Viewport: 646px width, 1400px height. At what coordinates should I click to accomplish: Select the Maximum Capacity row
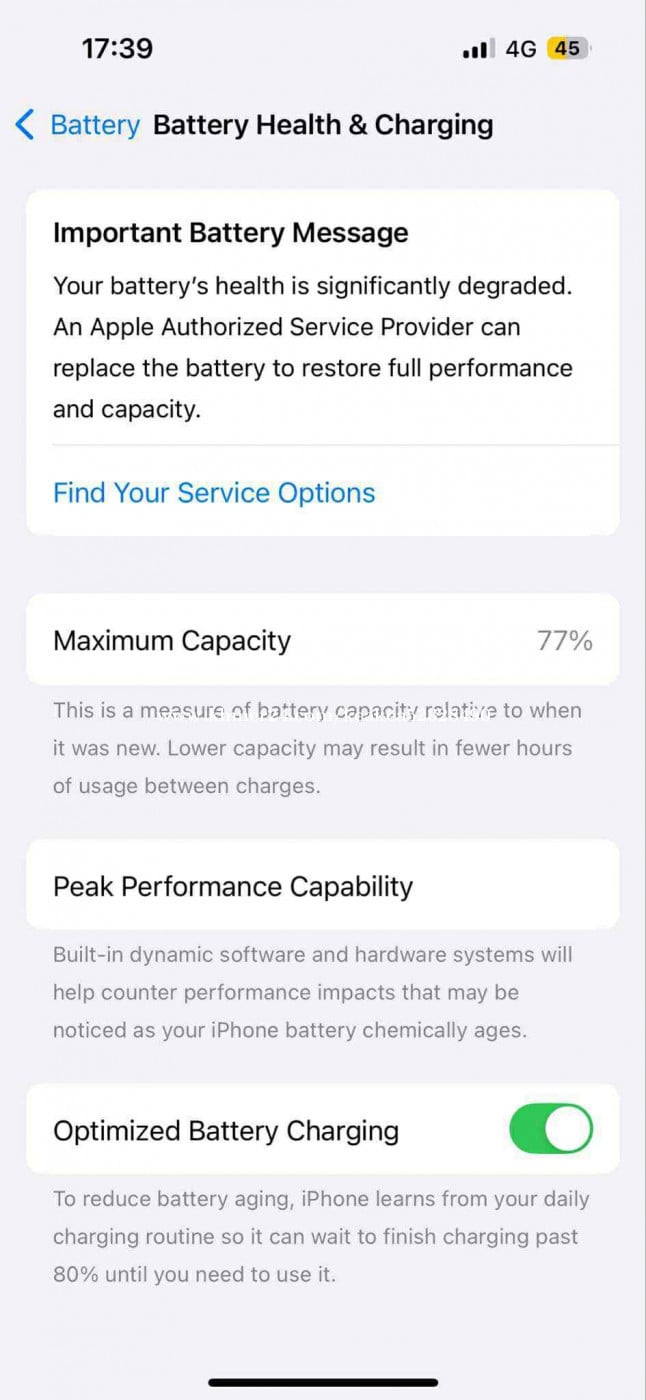[x=323, y=640]
